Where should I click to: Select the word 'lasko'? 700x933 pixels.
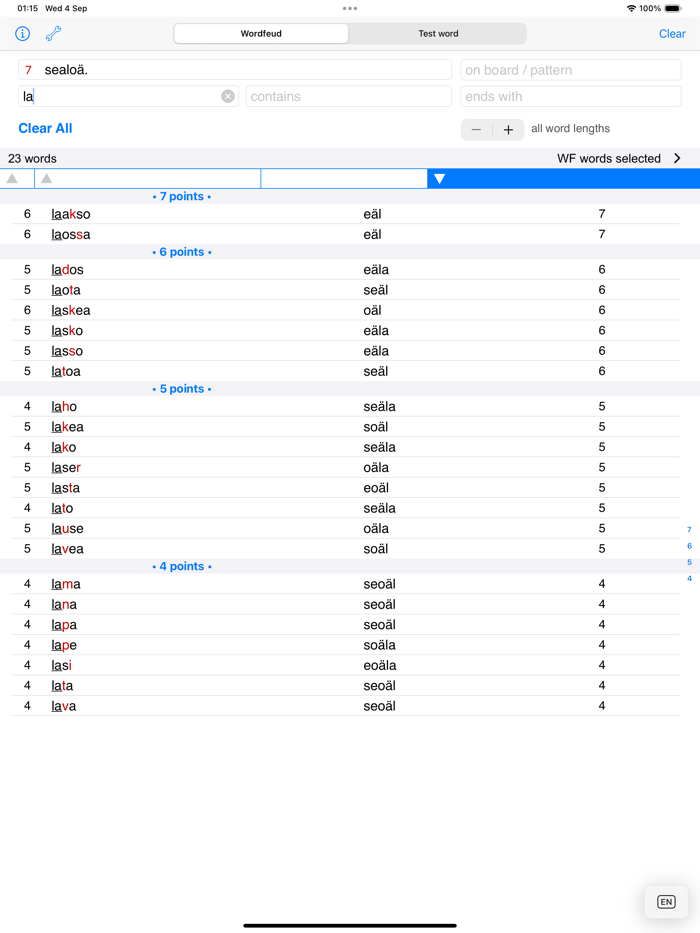67,330
